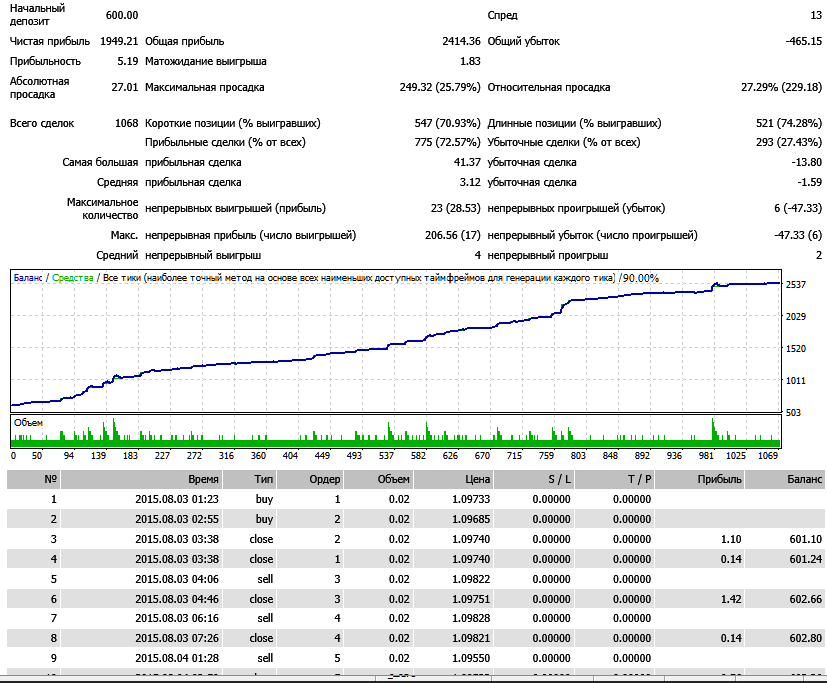Select time cell 2015.08.04 01:28

177,659
